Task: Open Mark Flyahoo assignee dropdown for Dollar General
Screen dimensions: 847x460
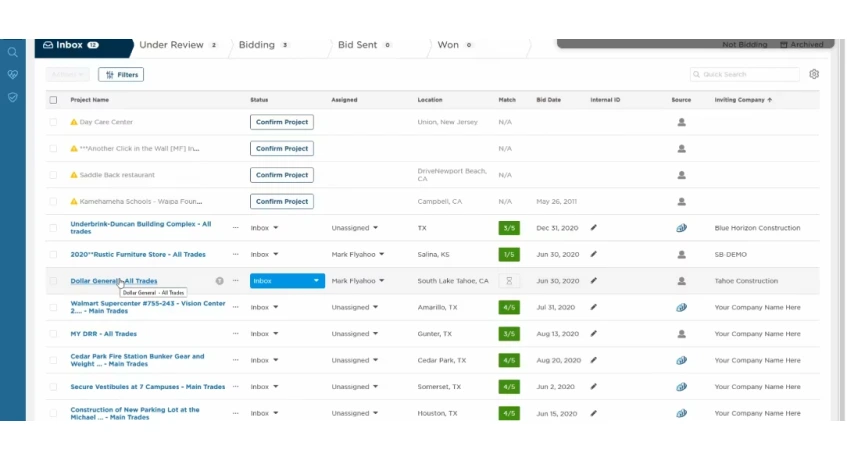Action: click(x=358, y=281)
